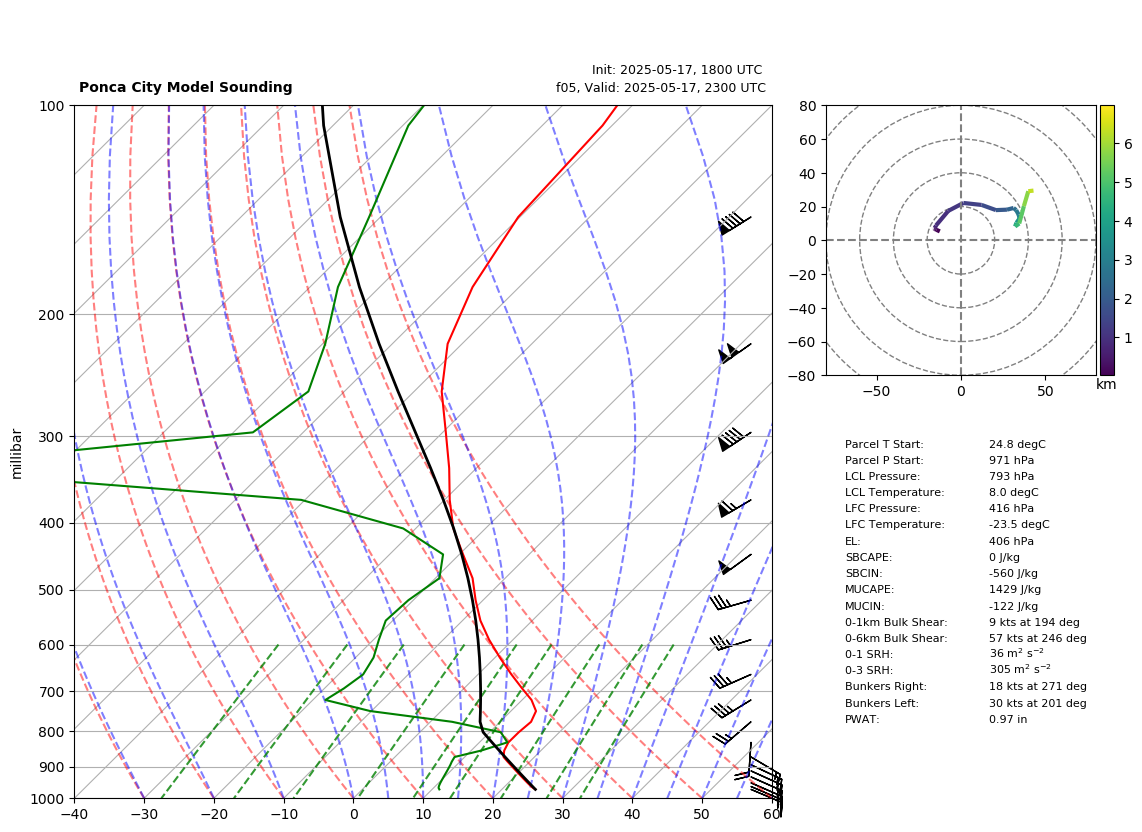Click the 900 pressure tick label
Screen dimensions: 1142x832
[x=52, y=767]
